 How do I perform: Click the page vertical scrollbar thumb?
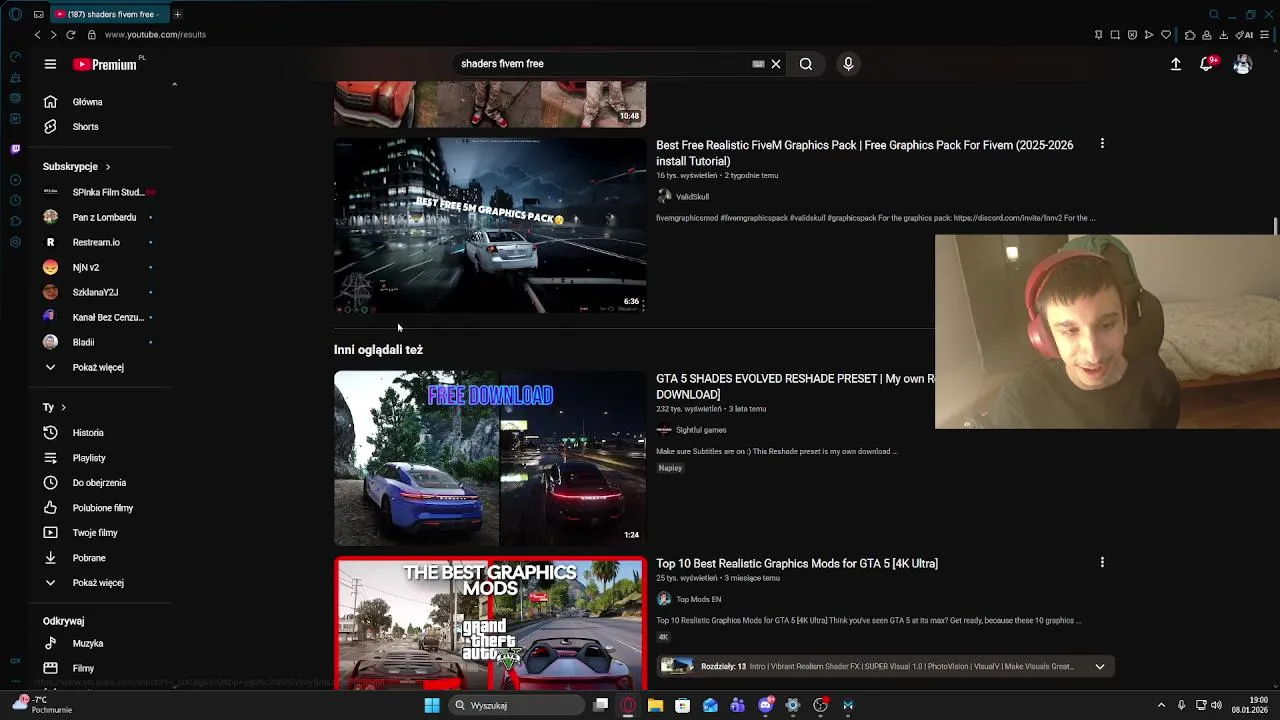coord(1276,228)
